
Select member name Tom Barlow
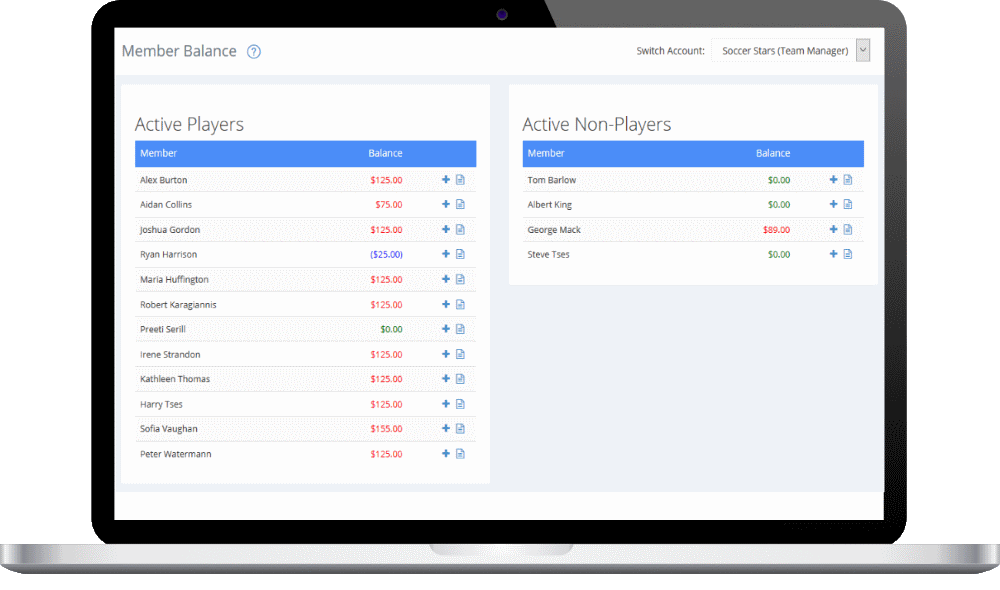[552, 180]
